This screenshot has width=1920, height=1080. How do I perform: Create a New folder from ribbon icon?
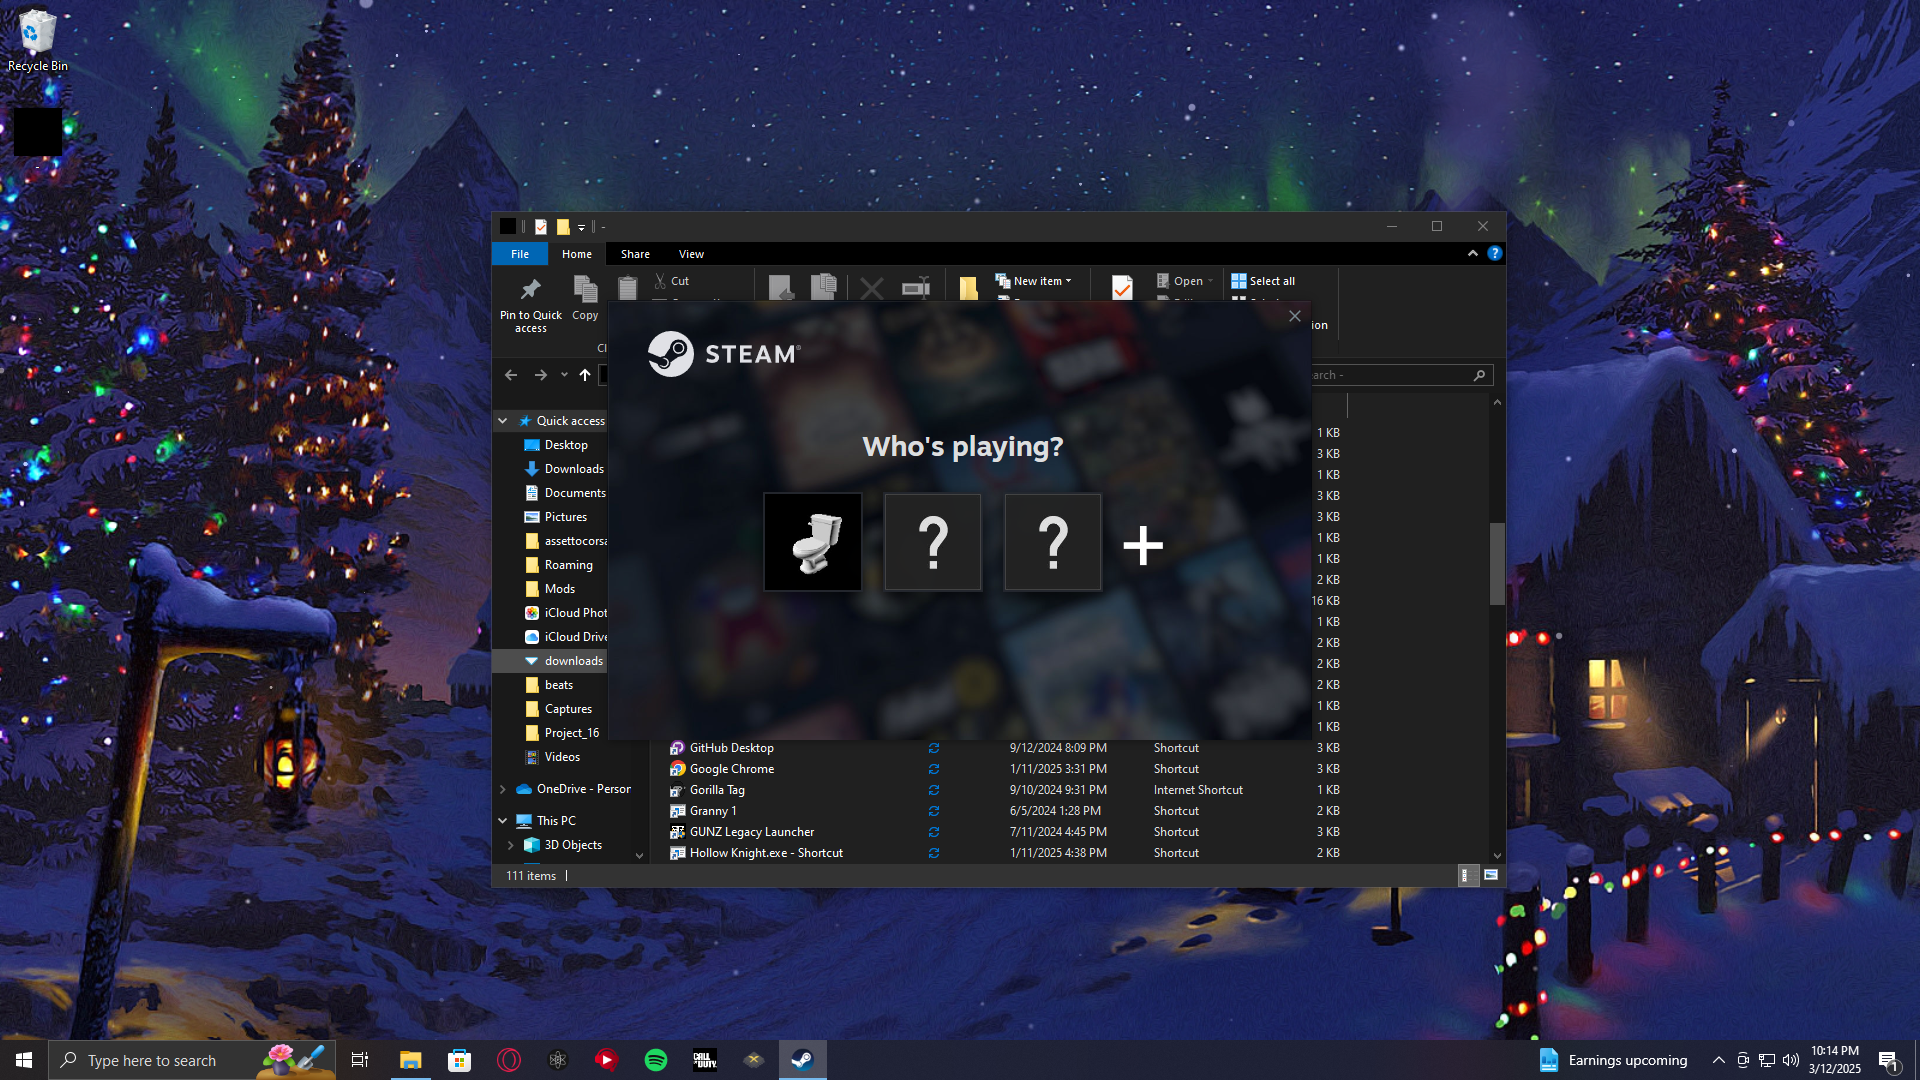click(x=968, y=288)
